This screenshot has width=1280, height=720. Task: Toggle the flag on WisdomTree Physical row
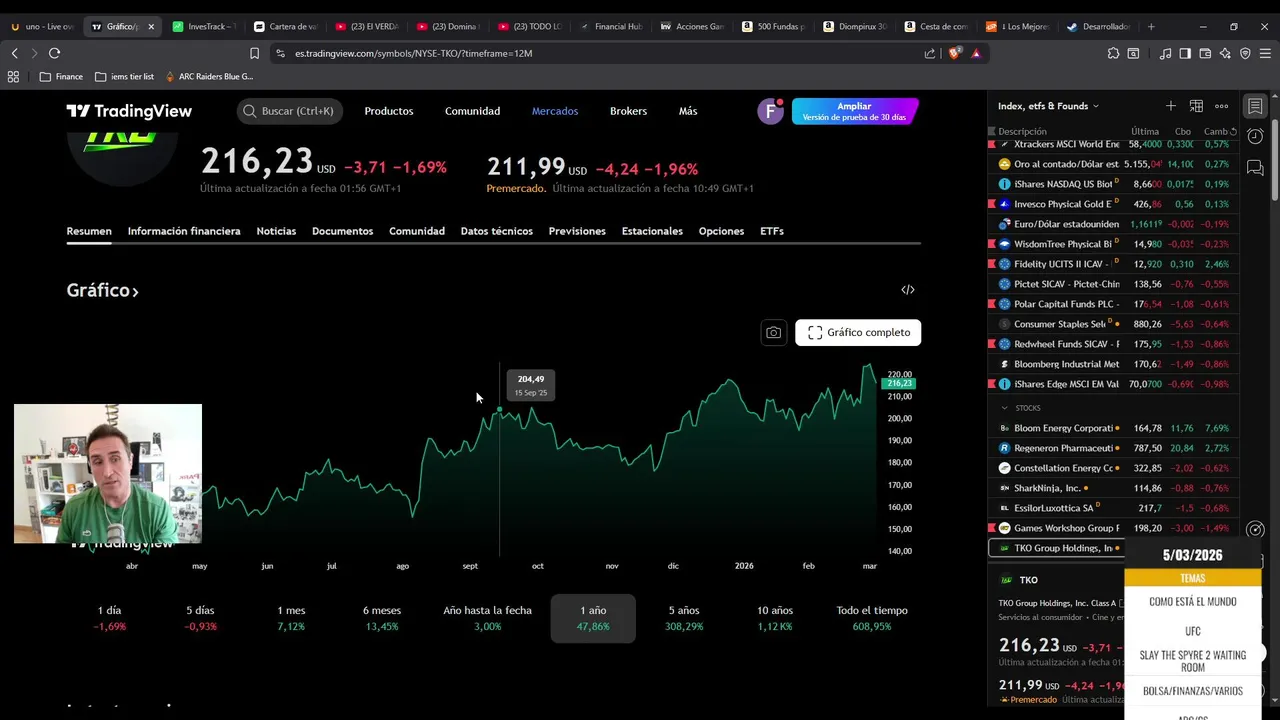992,244
